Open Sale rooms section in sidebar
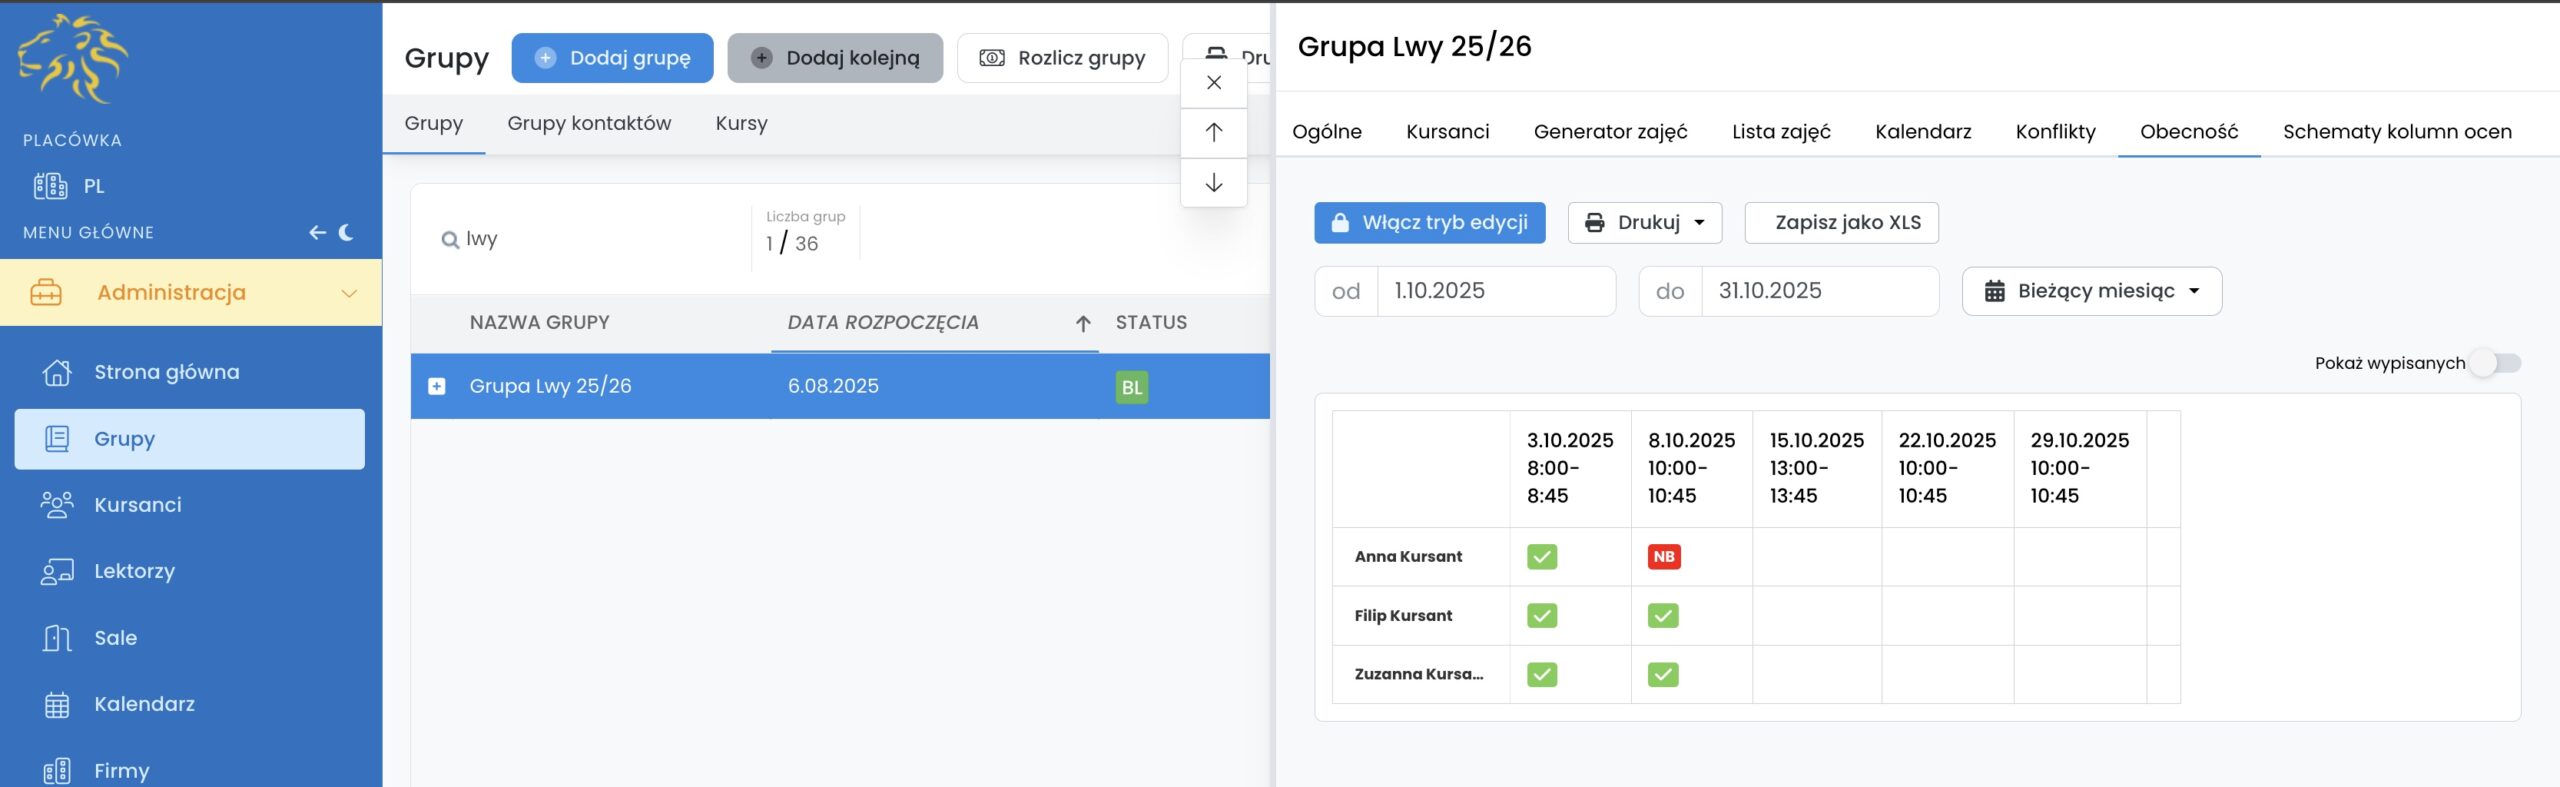 tap(115, 638)
